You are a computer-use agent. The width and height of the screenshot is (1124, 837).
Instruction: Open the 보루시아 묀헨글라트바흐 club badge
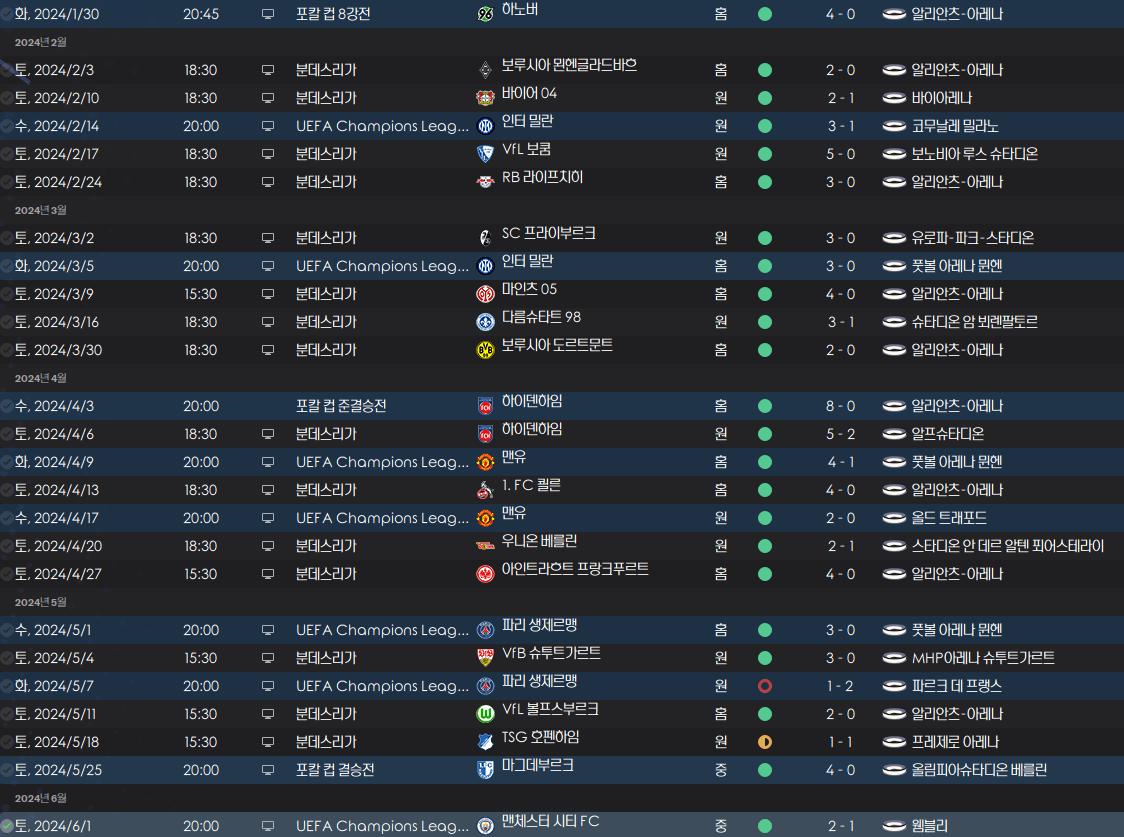click(x=485, y=70)
